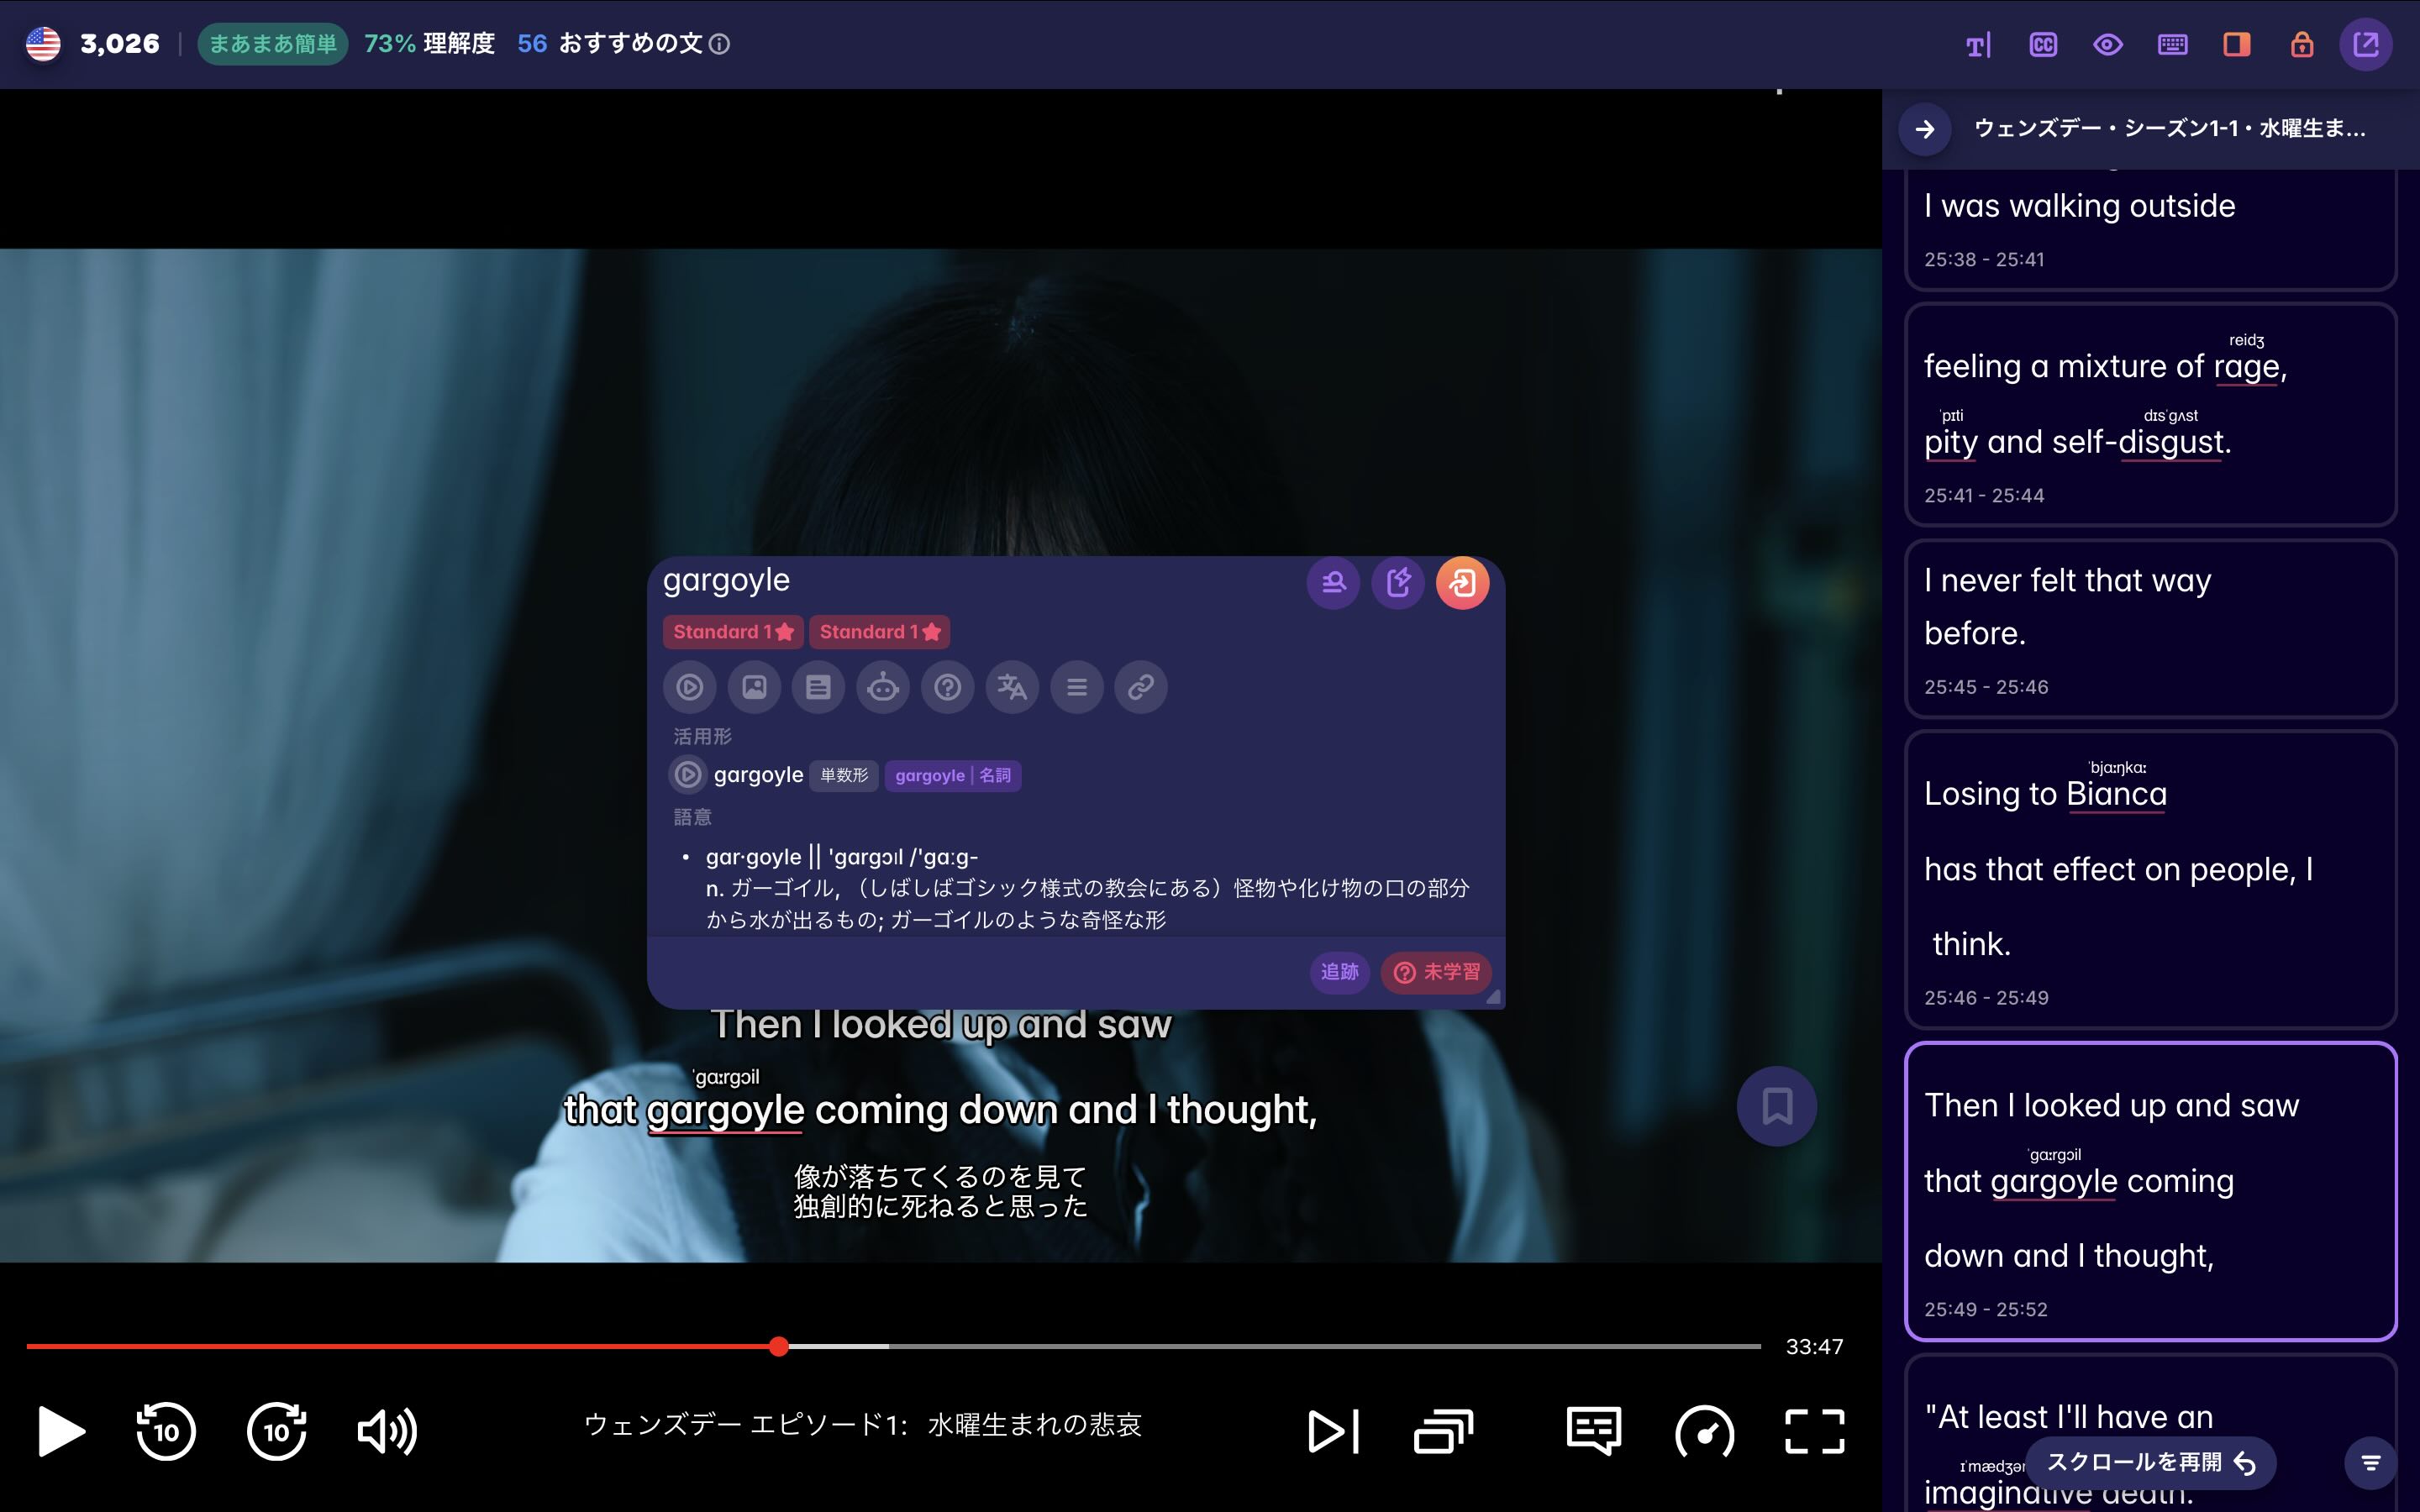Select the "Standard 1" vocabulary tag

[x=733, y=631]
